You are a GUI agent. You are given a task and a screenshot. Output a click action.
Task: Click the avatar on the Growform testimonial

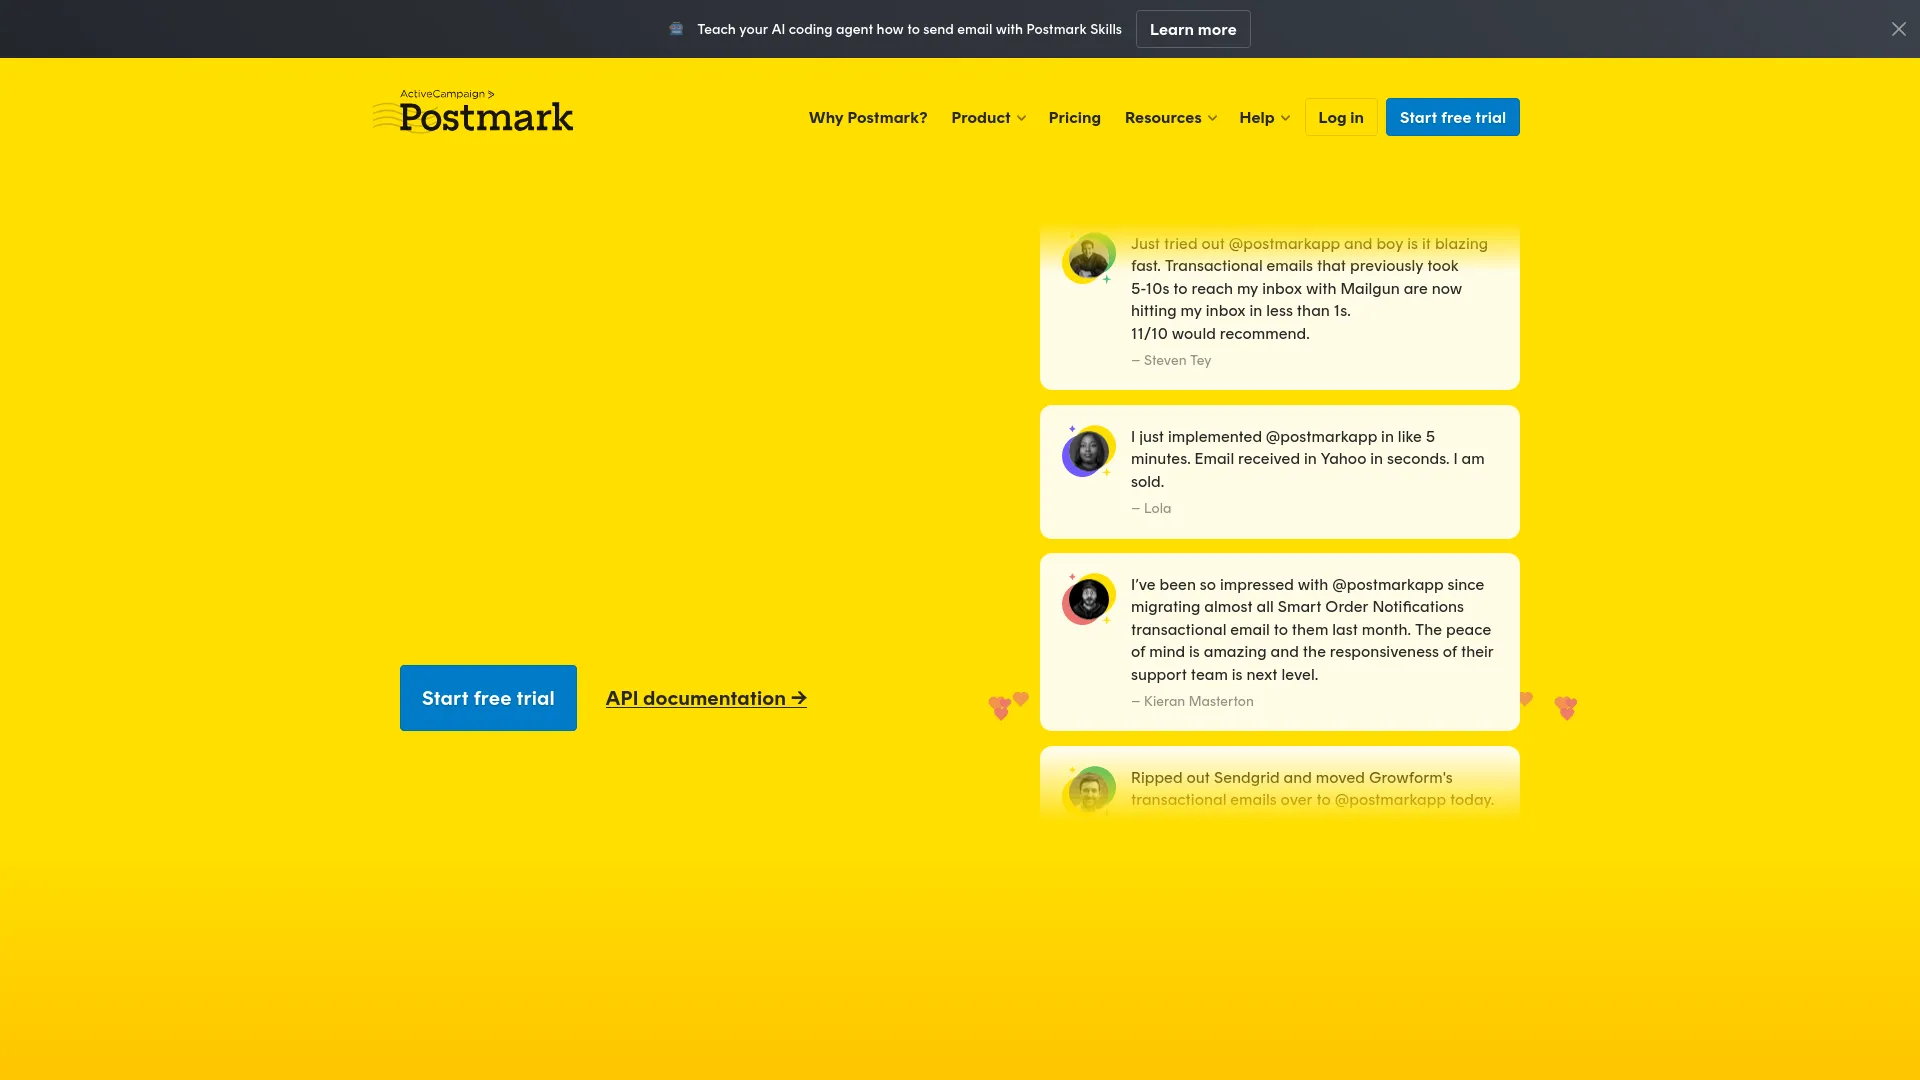(1089, 791)
